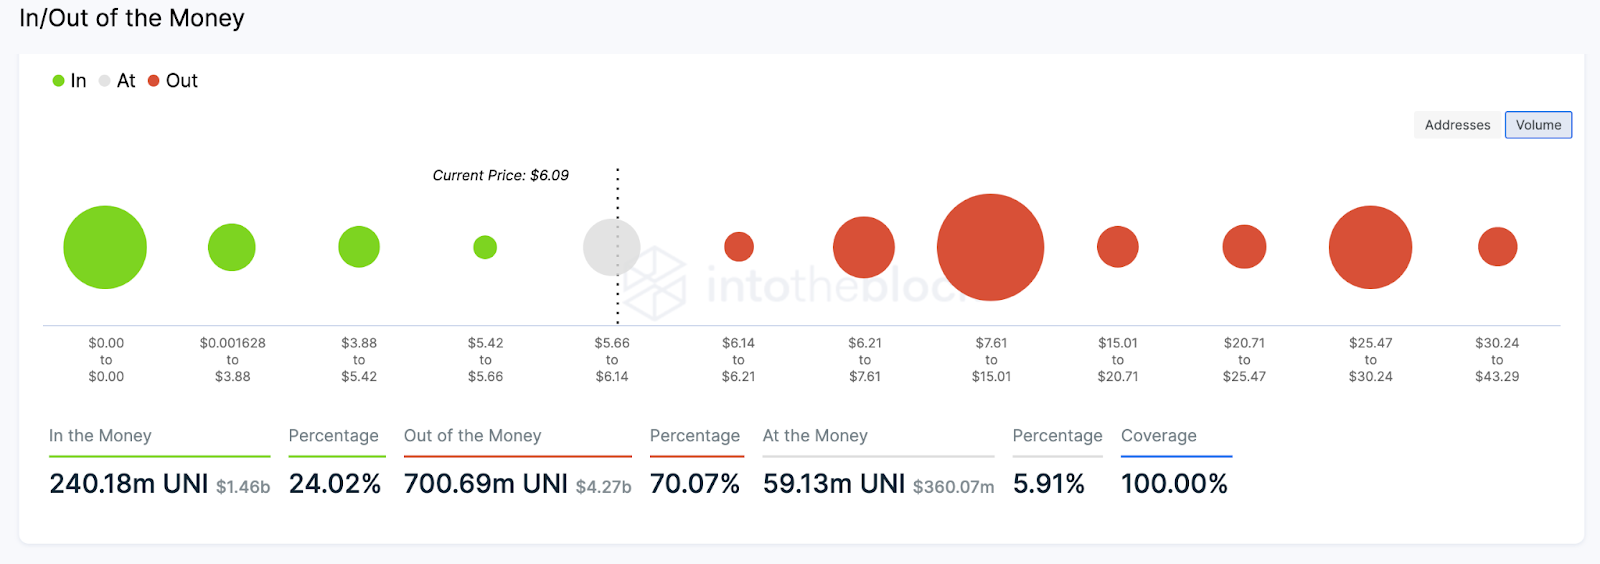Click the green bubble for $3.88 to $5.42
Screen dimensions: 1600x564
click(359, 247)
